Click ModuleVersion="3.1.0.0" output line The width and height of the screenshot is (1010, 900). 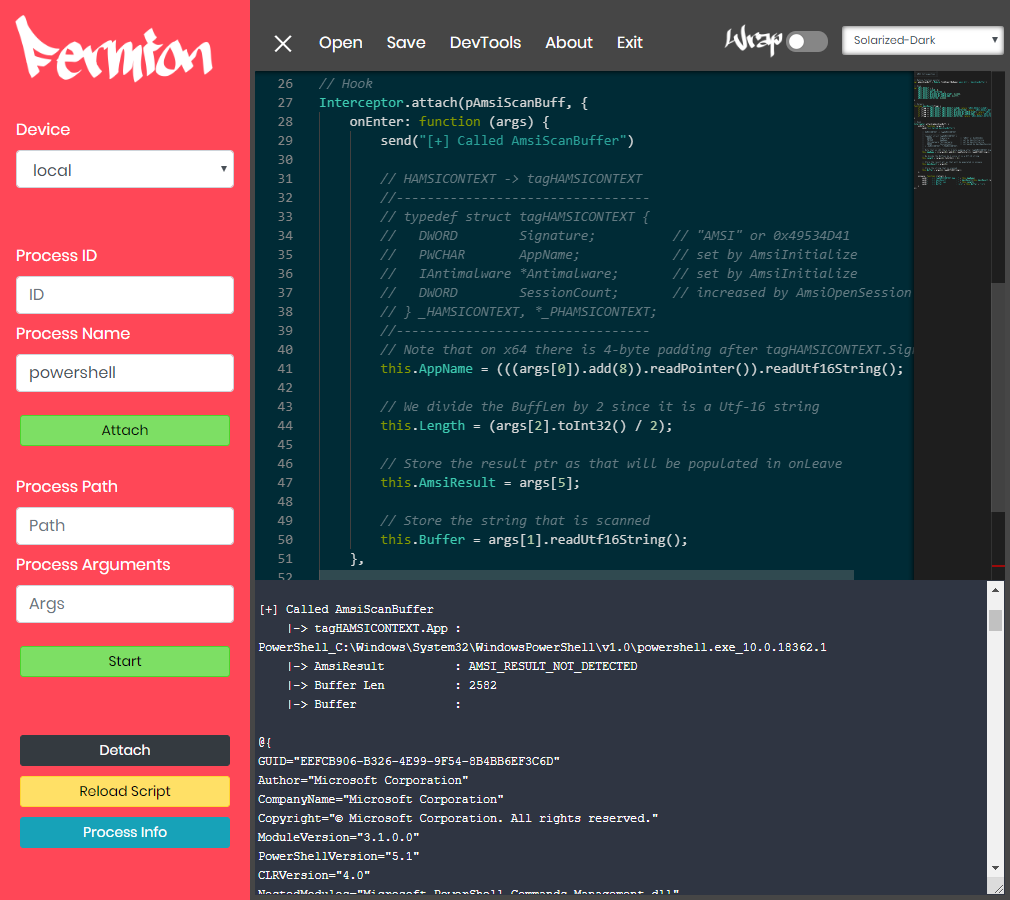click(338, 838)
